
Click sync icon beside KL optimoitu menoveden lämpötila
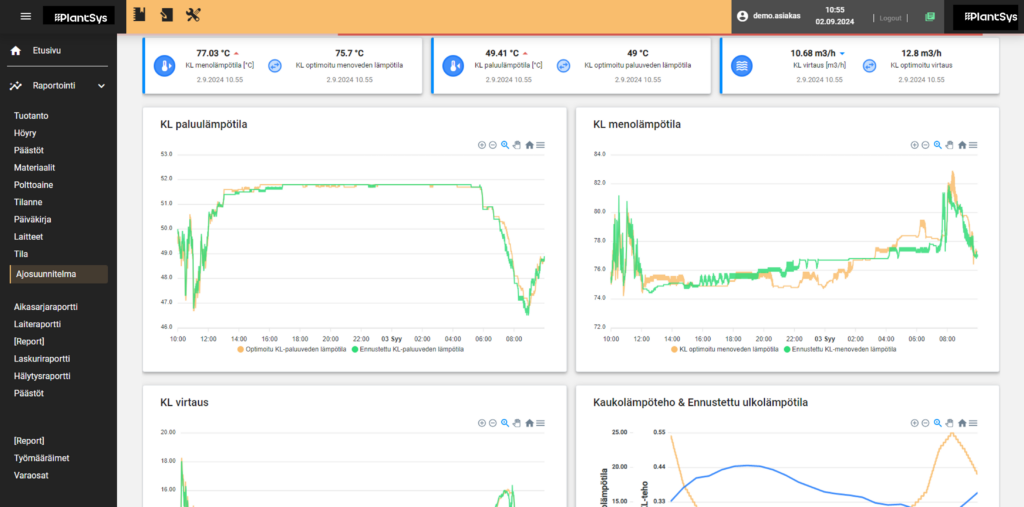[276, 66]
